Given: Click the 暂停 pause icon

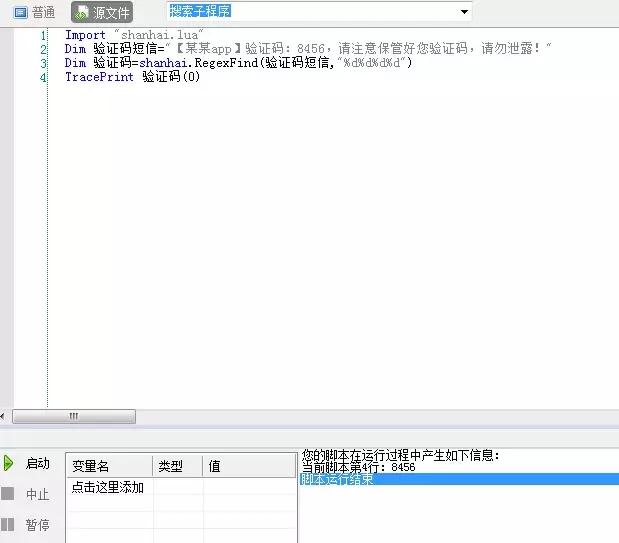Looking at the screenshot, I should pos(8,524).
